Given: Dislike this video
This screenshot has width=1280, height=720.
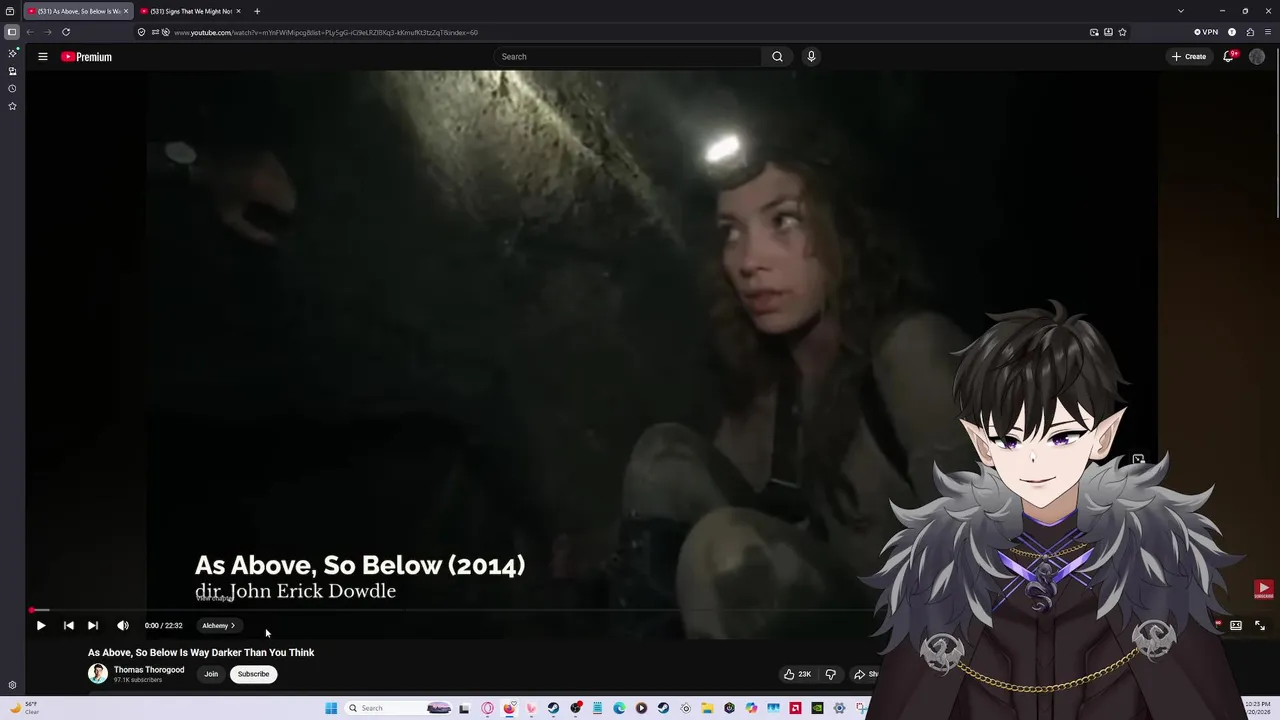Looking at the screenshot, I should point(830,674).
